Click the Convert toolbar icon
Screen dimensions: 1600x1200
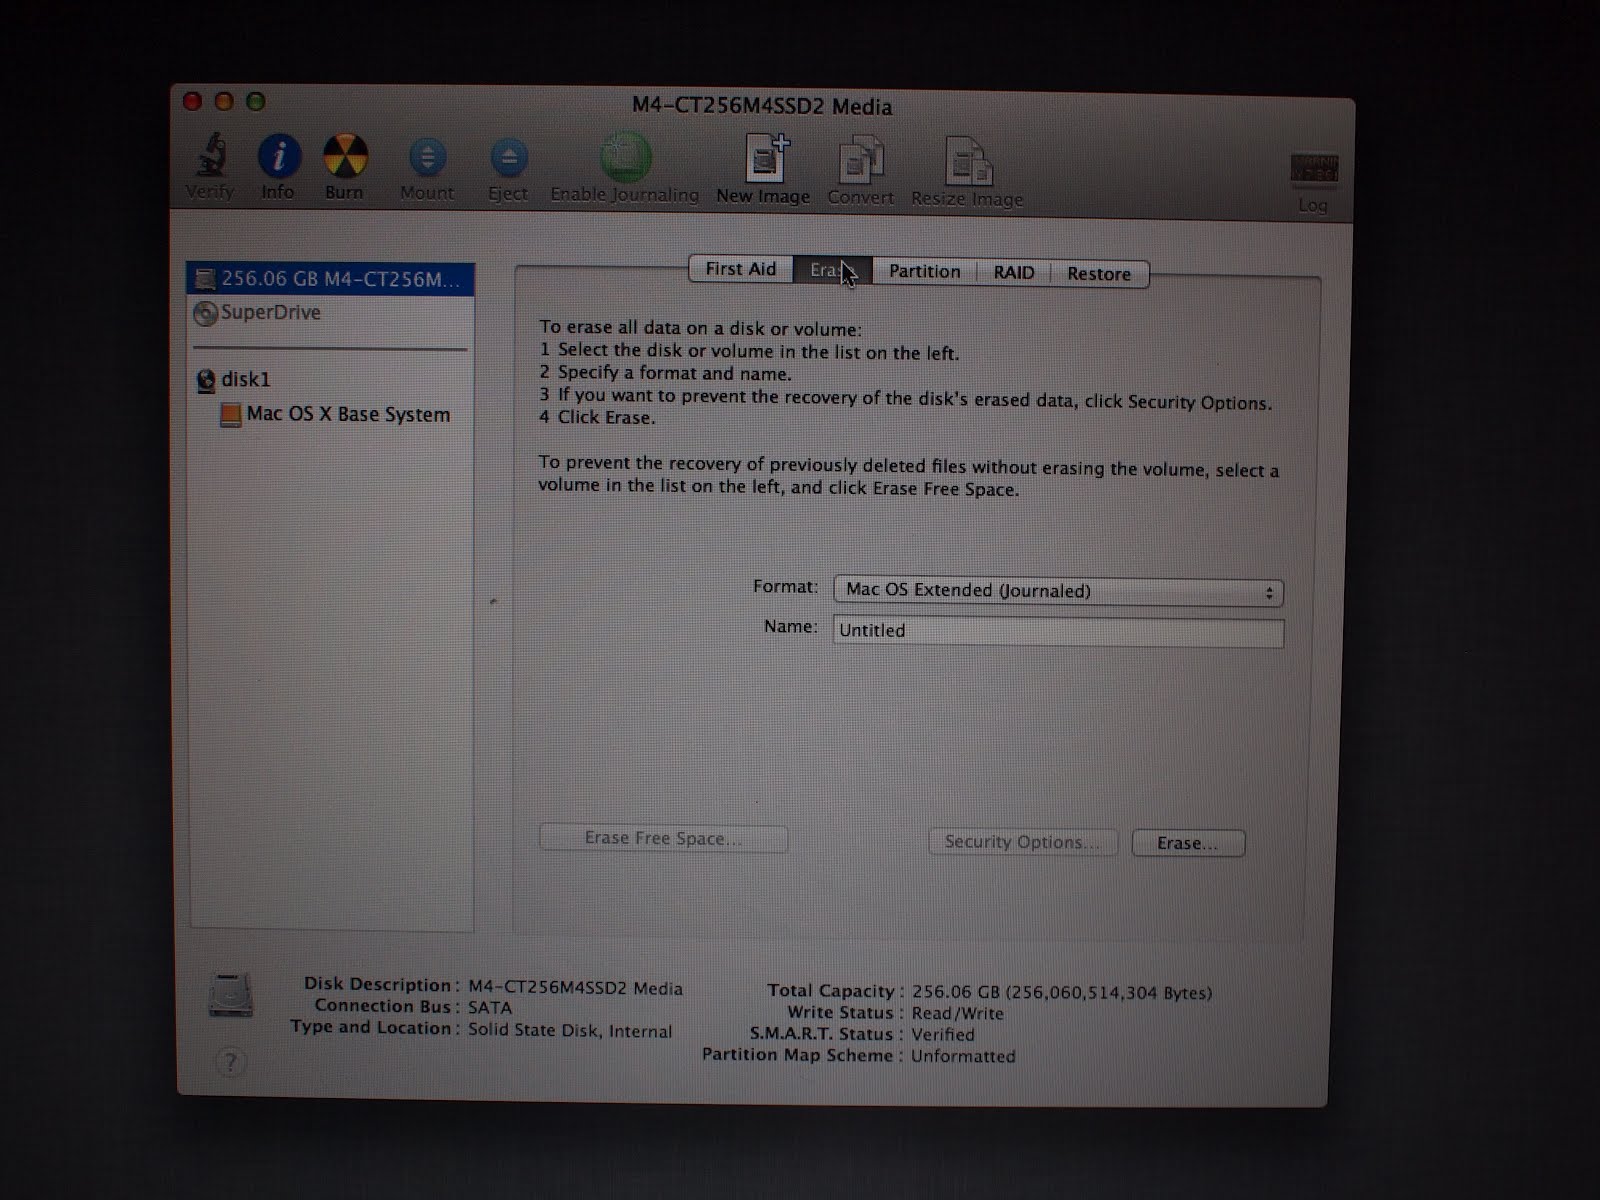tap(861, 162)
